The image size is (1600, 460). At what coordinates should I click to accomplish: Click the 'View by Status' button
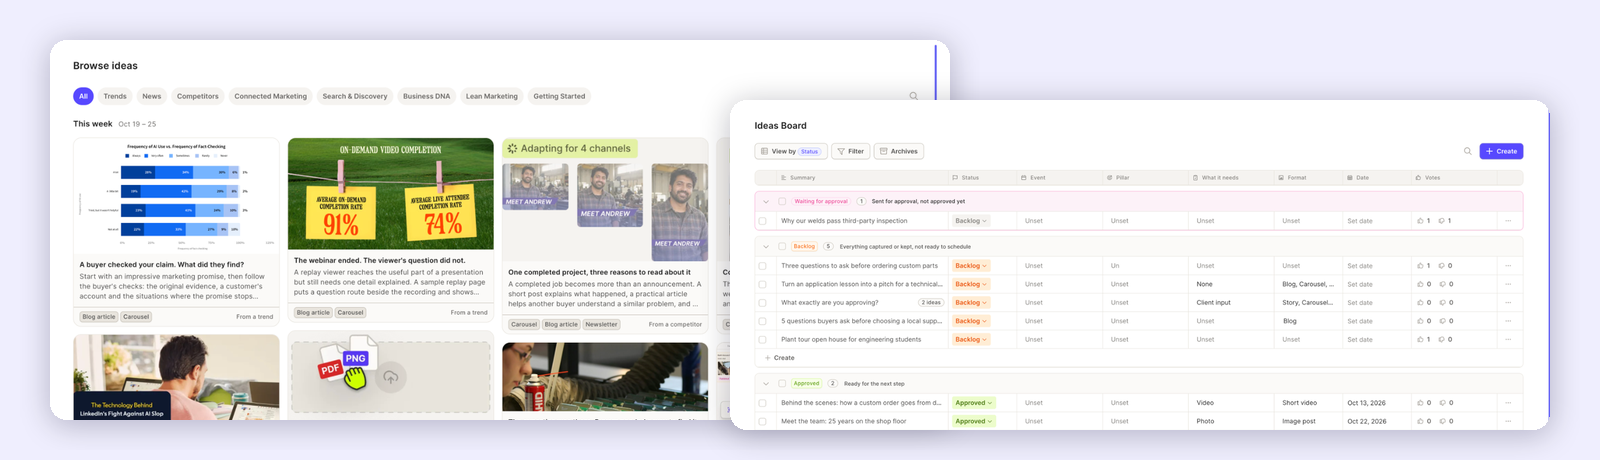790,151
